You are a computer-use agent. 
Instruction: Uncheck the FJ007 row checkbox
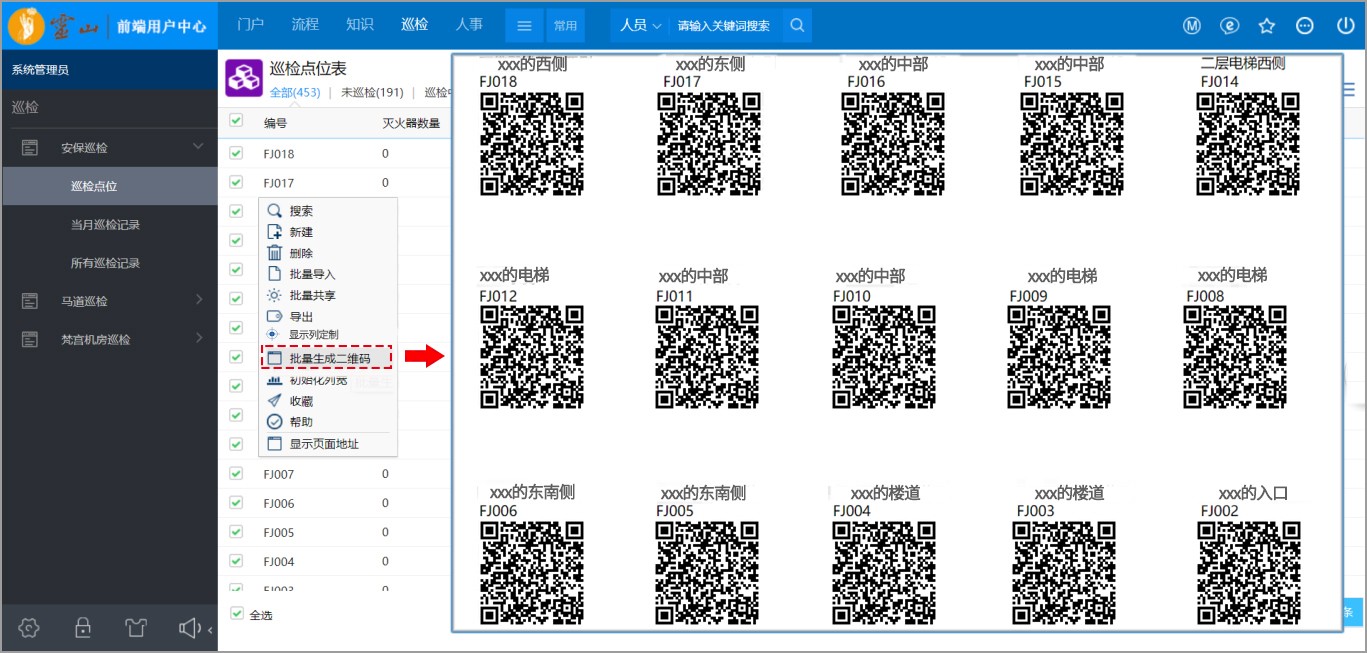click(236, 473)
